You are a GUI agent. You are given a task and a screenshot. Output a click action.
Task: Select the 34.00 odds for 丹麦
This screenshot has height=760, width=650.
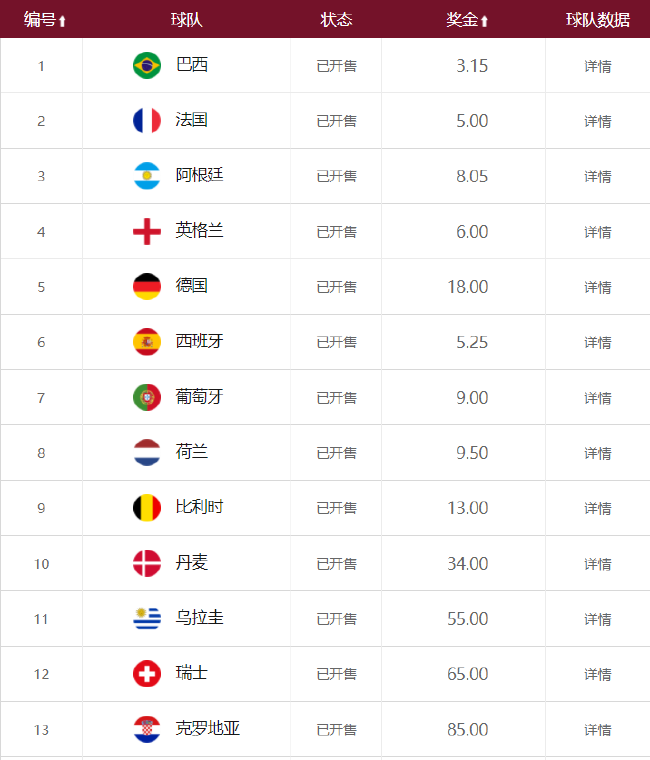(x=467, y=564)
